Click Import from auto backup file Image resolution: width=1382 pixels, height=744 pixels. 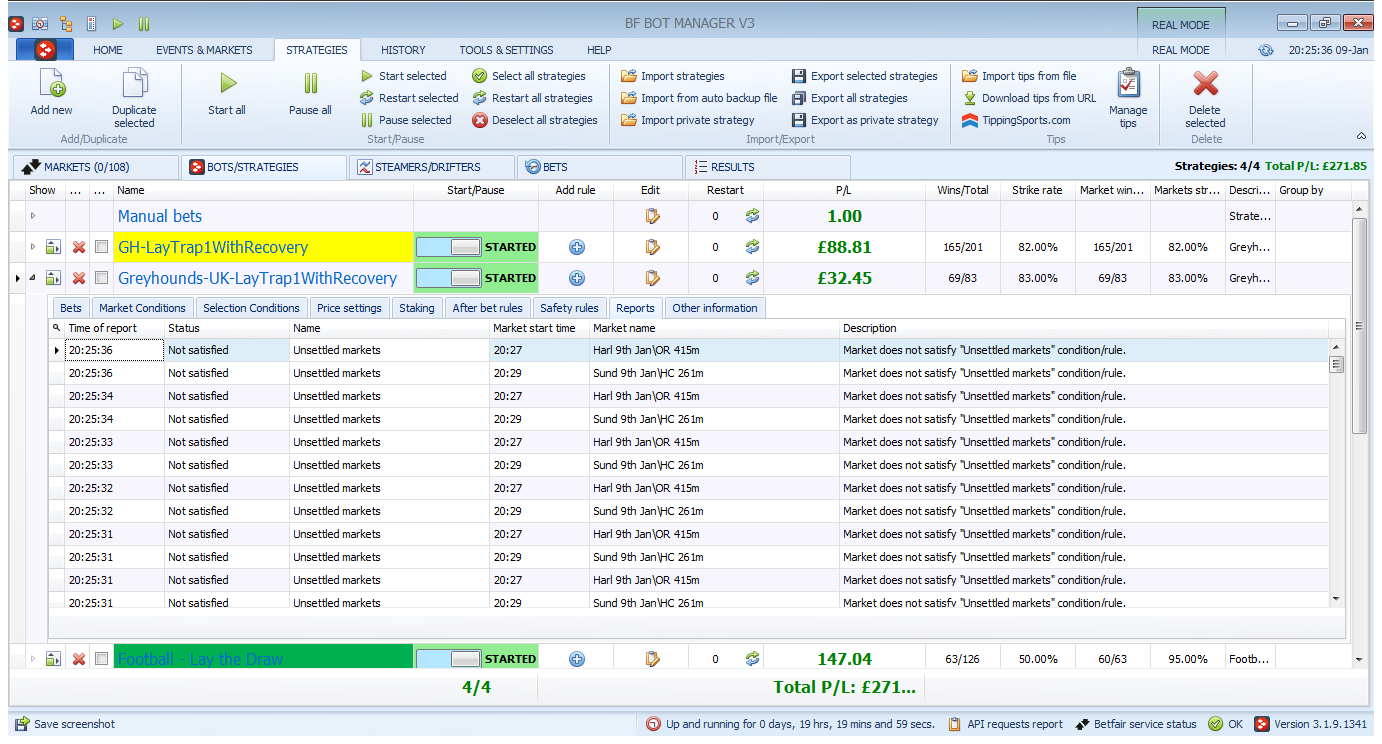pos(699,98)
